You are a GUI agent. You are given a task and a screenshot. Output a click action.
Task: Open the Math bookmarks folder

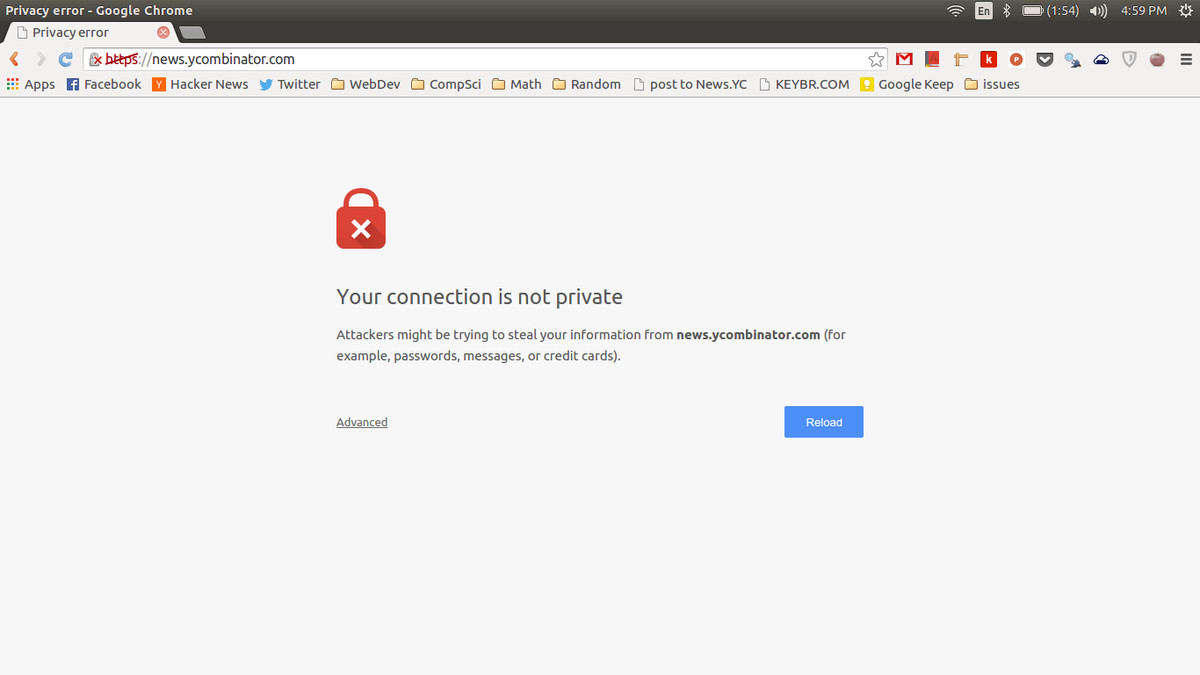pos(517,84)
